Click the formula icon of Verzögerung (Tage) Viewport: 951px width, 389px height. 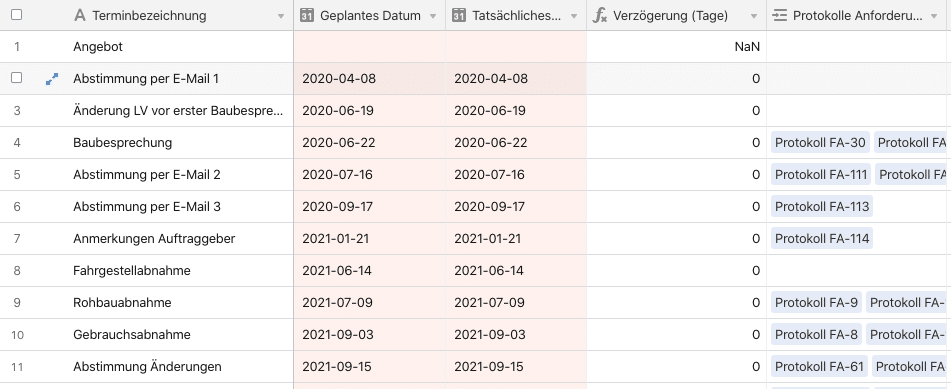600,16
